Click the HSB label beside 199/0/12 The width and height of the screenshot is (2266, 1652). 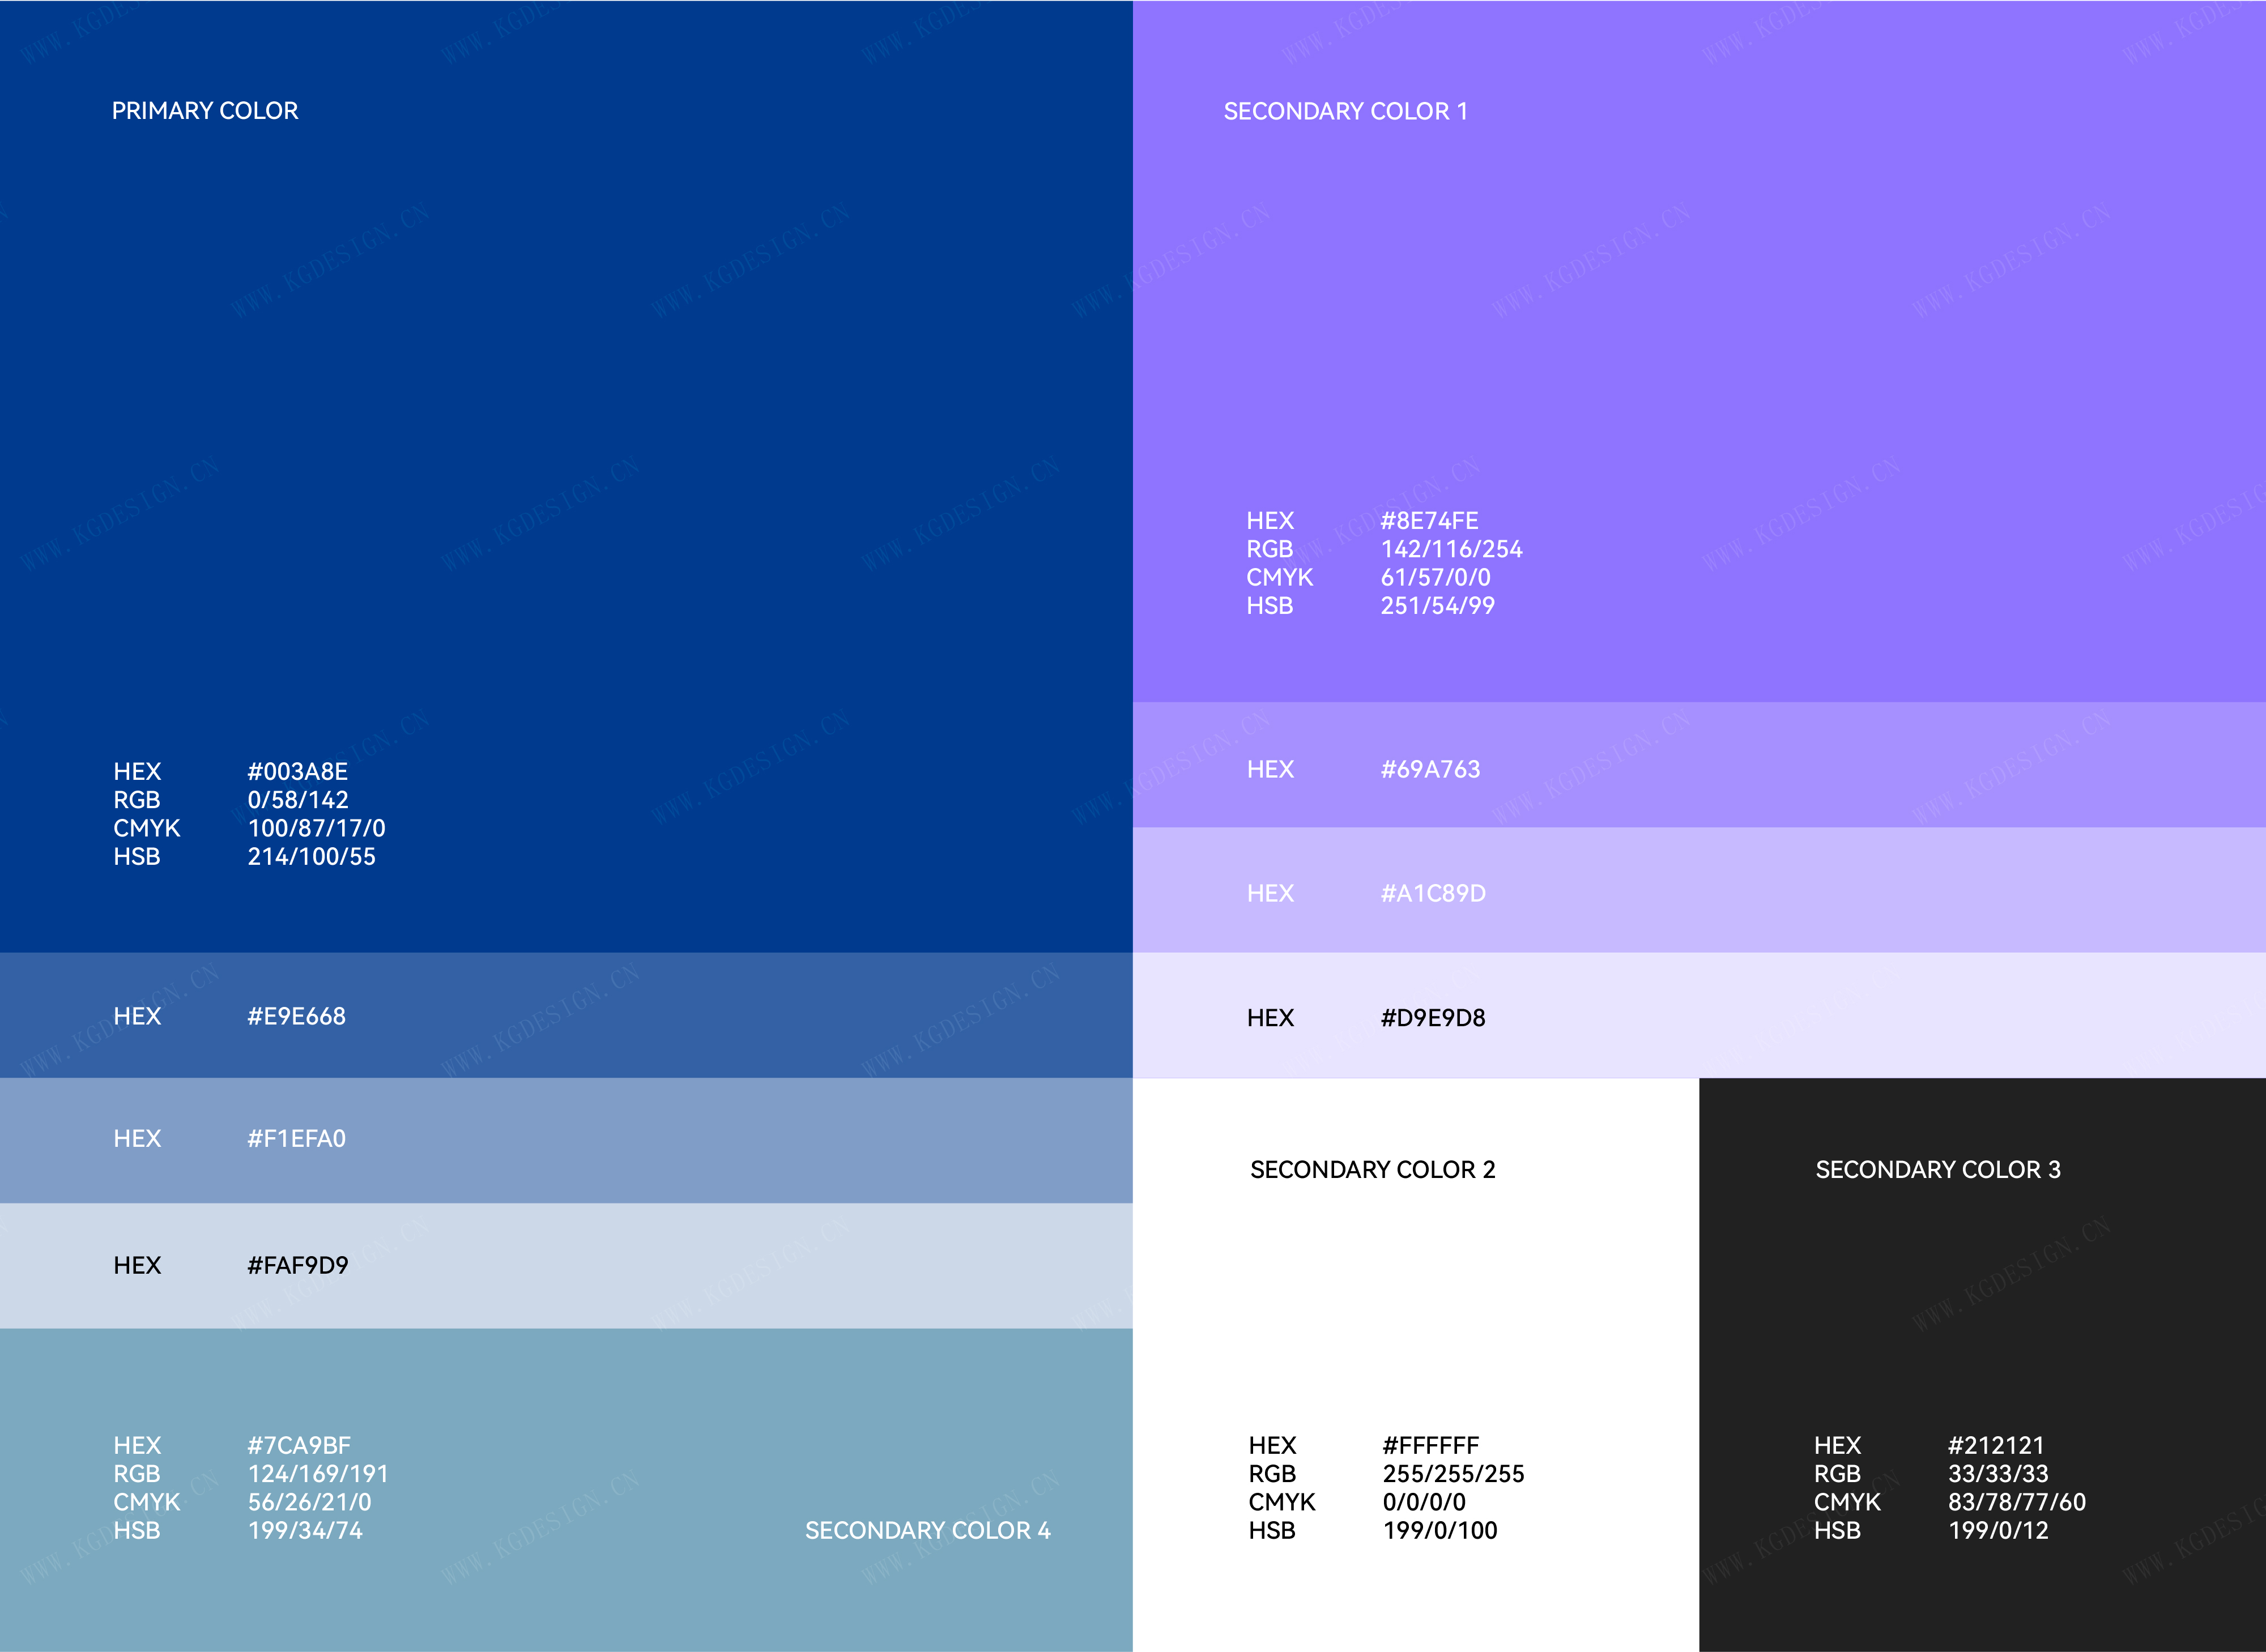point(1837,1531)
